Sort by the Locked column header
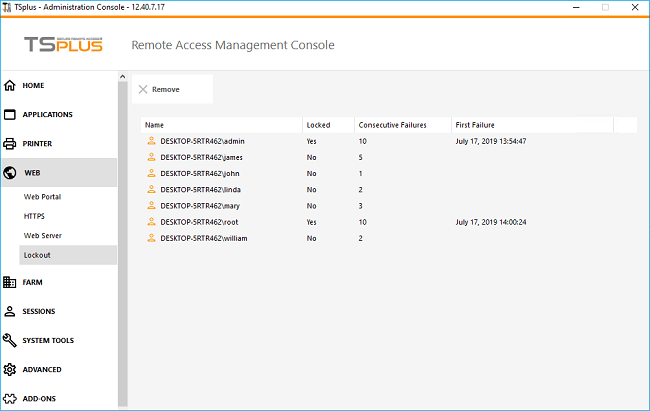 [328, 125]
